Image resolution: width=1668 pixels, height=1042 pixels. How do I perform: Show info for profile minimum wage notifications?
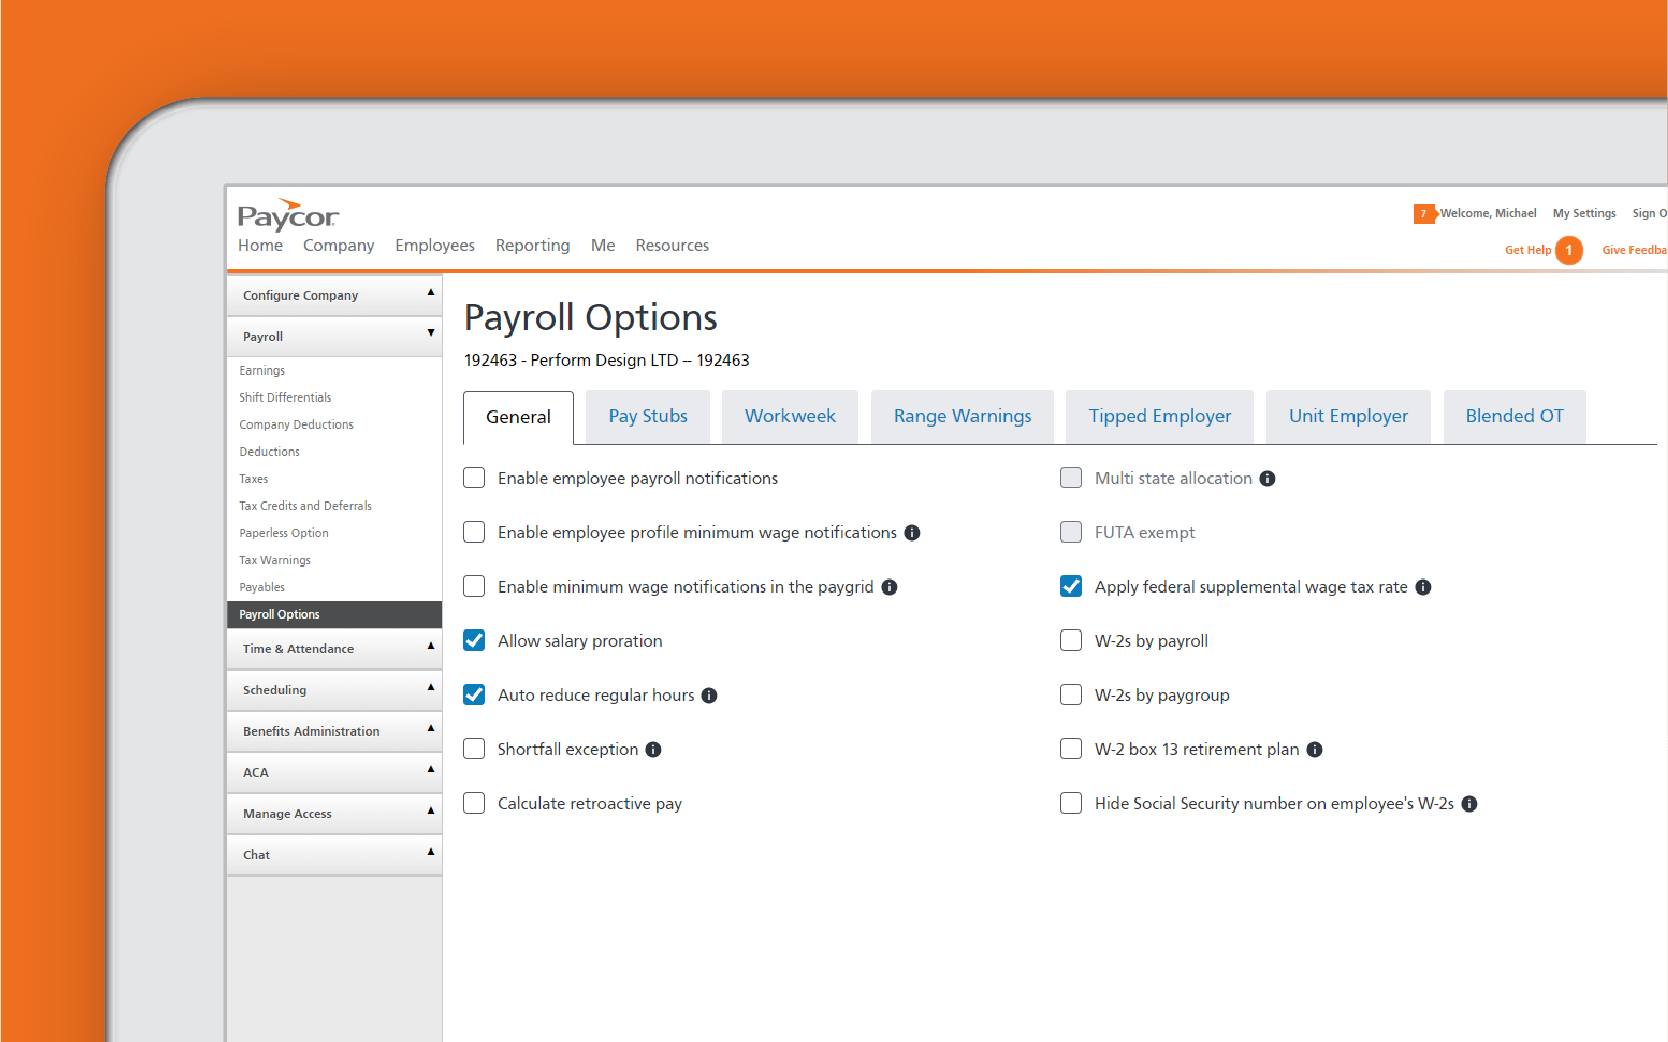click(x=912, y=533)
